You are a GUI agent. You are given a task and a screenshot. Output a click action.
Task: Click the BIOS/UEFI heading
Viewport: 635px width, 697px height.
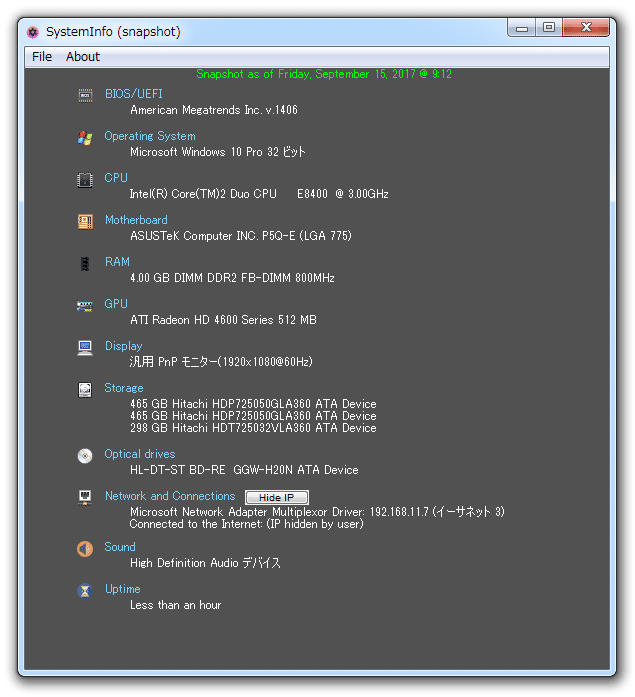pyautogui.click(x=134, y=94)
